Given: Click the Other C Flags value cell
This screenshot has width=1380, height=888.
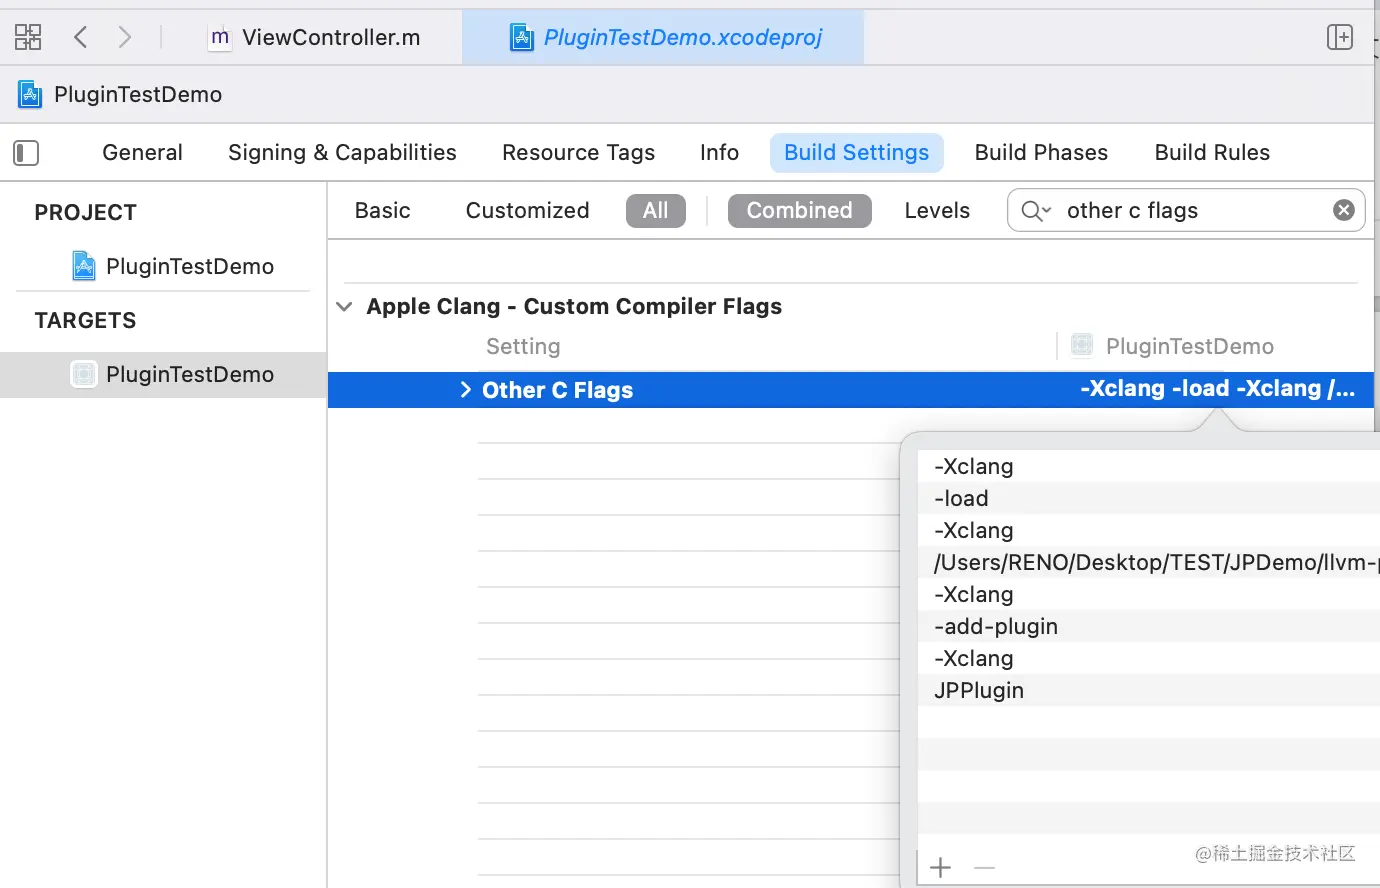Looking at the screenshot, I should coord(1217,389).
